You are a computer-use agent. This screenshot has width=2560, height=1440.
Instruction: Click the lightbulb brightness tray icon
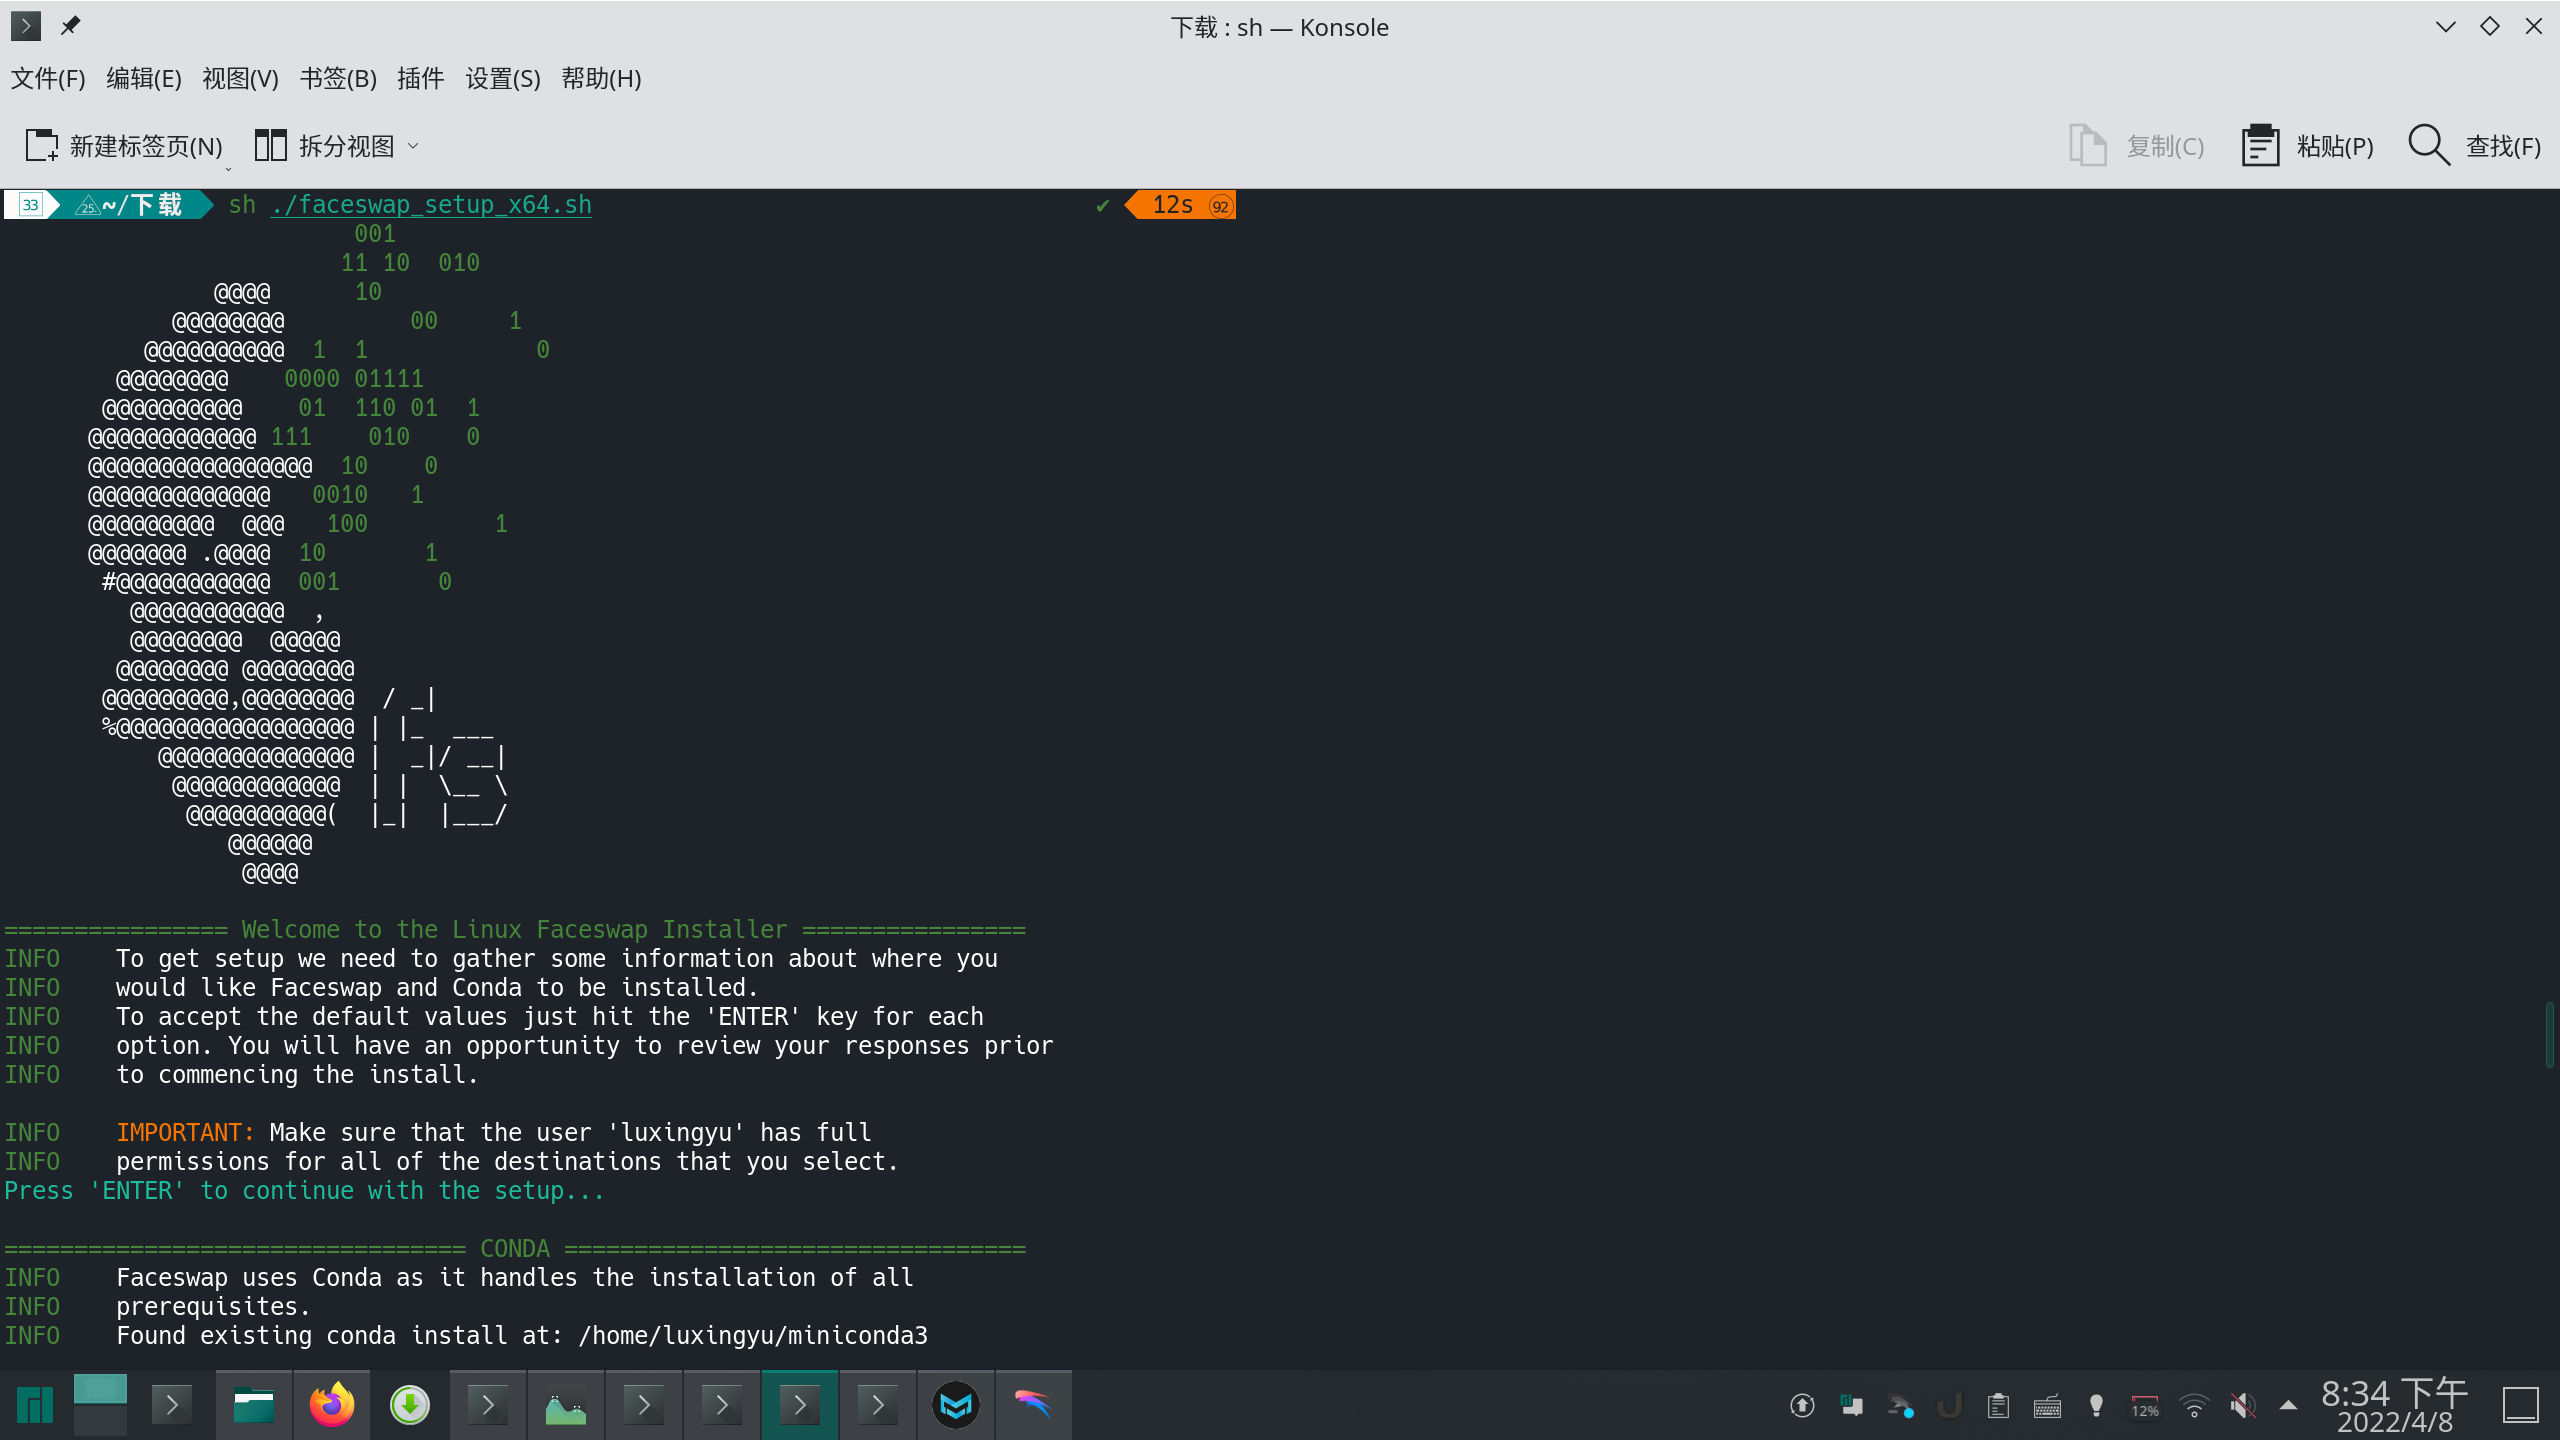coord(2096,1406)
